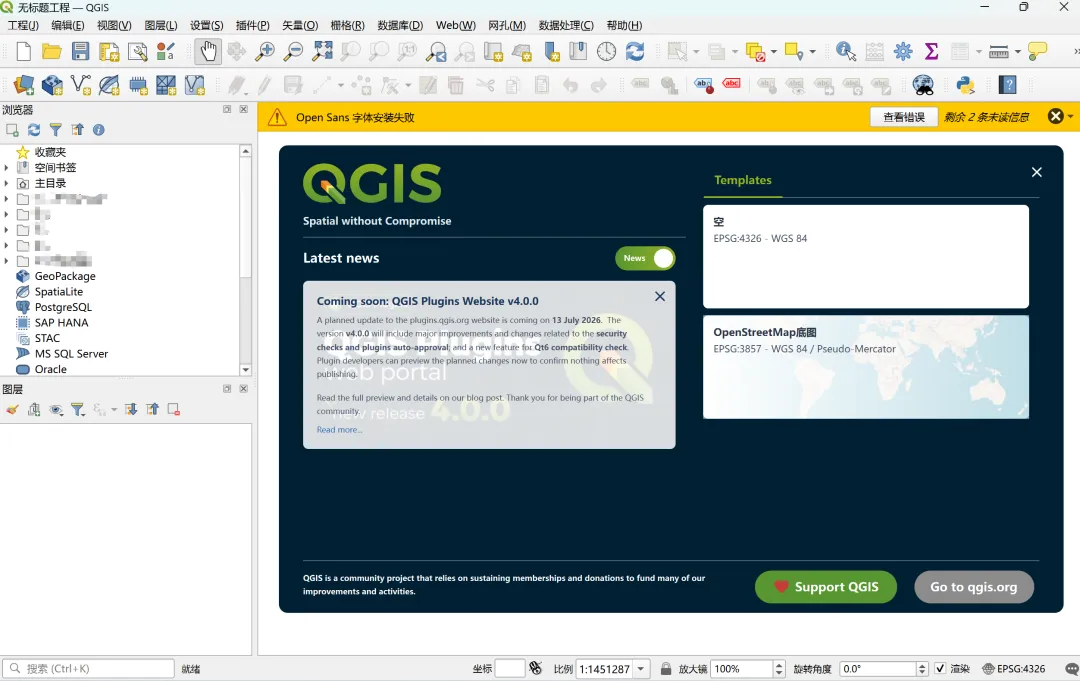Viewport: 1080px width, 681px height.
Task: Open the Statistical Summary sigma icon
Action: point(931,52)
